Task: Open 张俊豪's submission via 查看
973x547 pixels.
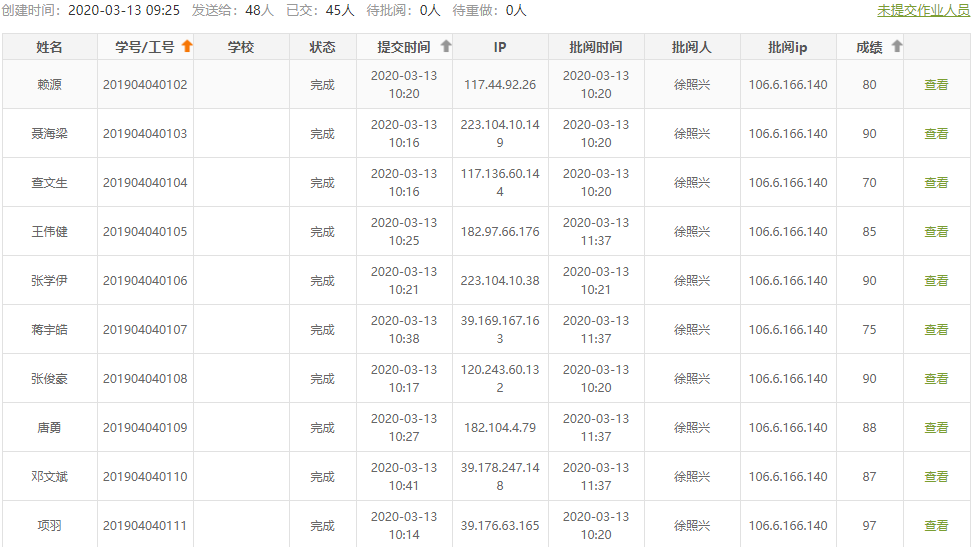Action: (936, 379)
